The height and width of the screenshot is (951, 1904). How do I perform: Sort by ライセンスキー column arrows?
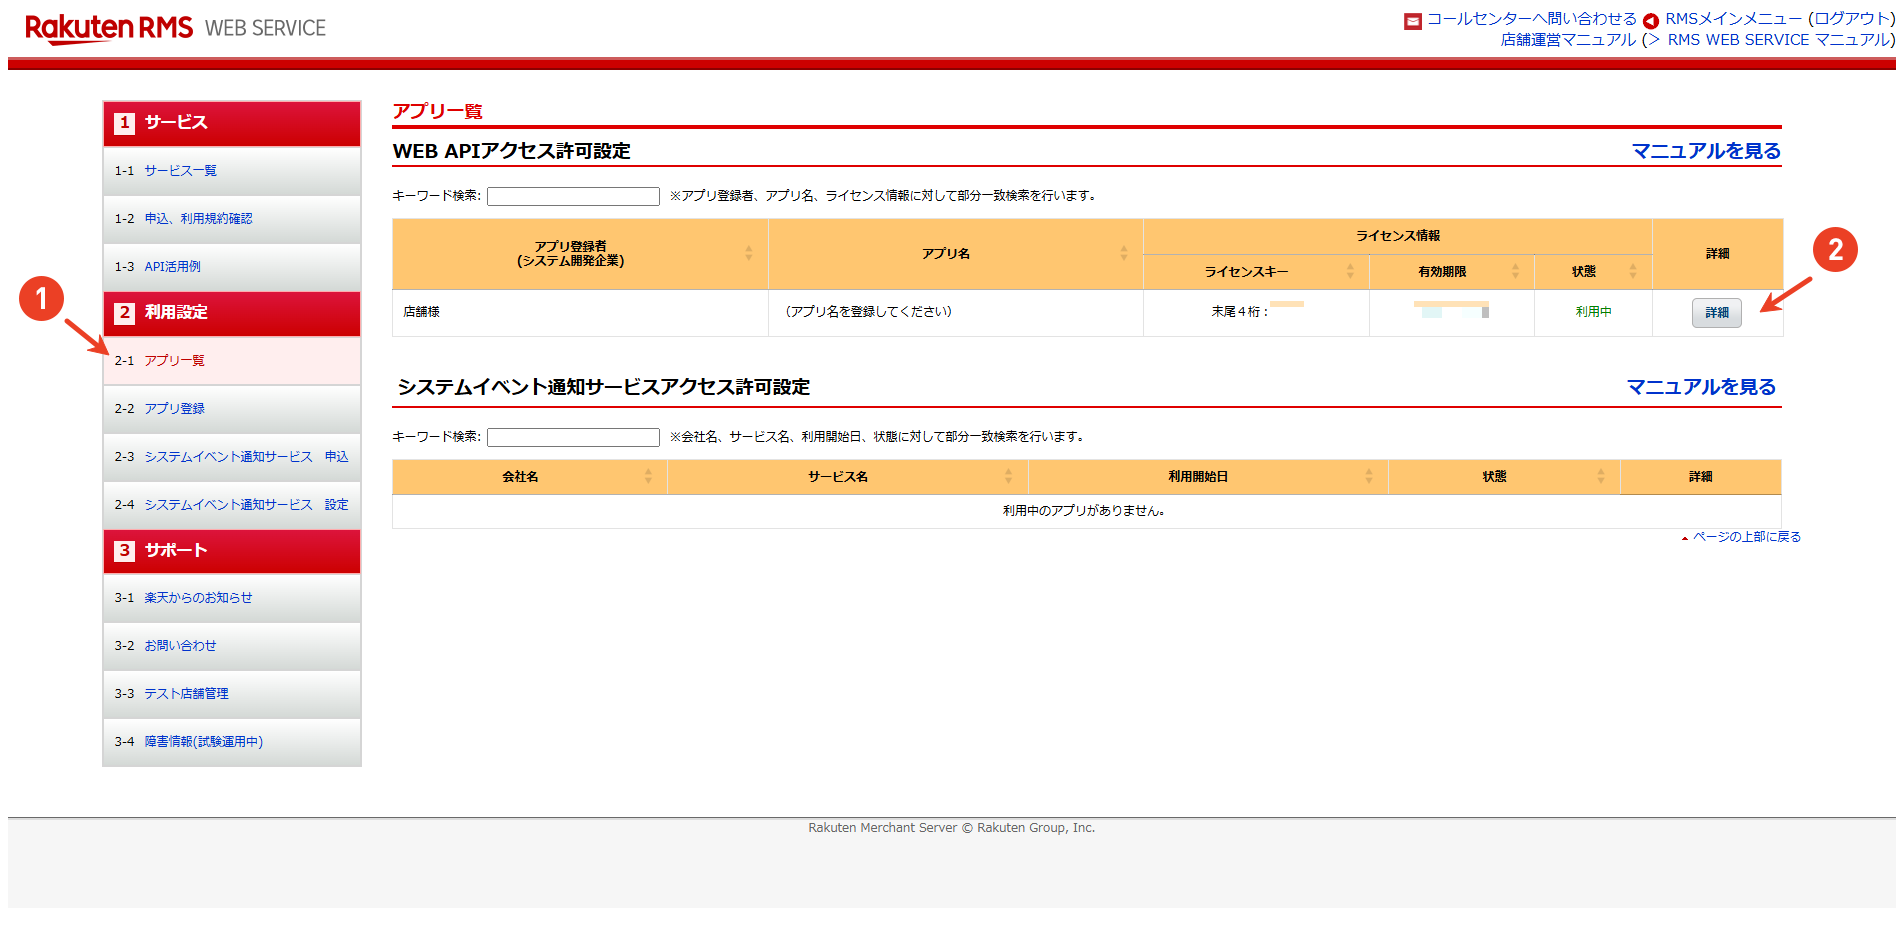pos(1350,272)
